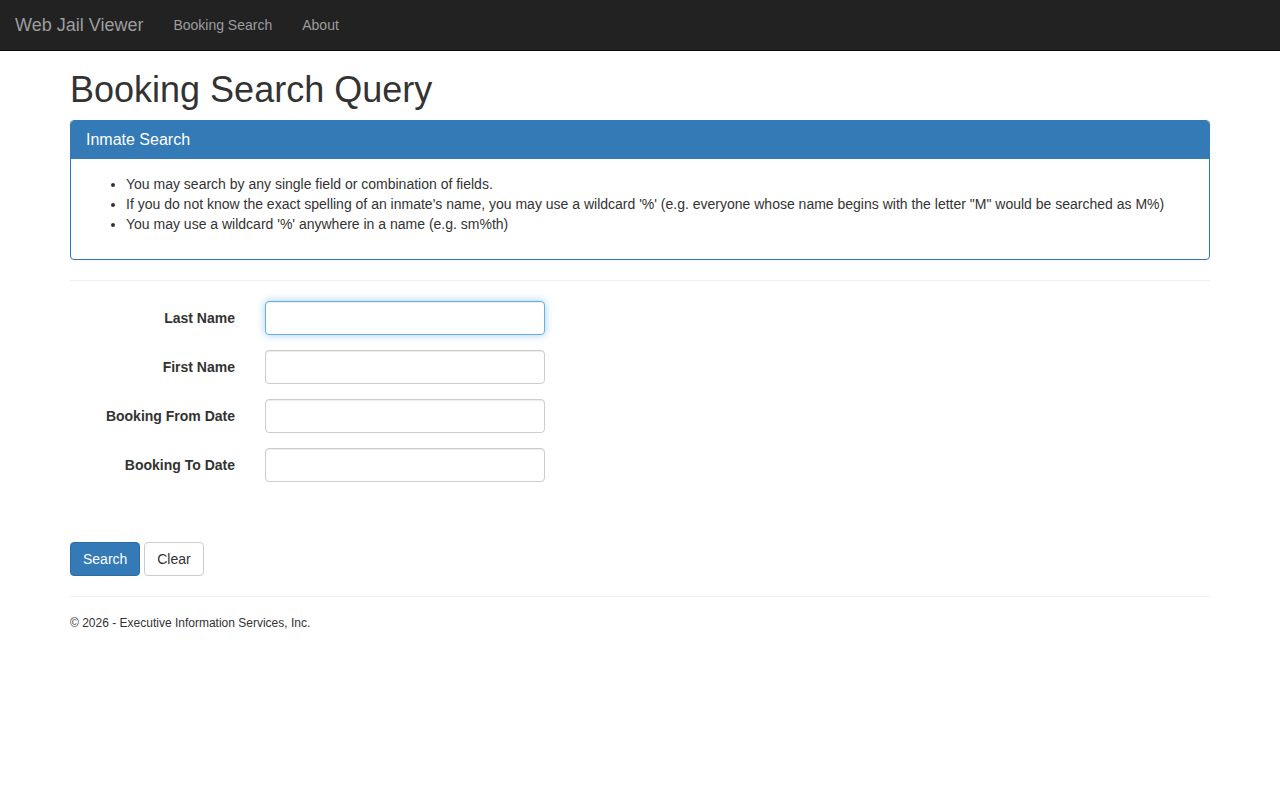Click the tip about names beginning with M

coord(645,204)
